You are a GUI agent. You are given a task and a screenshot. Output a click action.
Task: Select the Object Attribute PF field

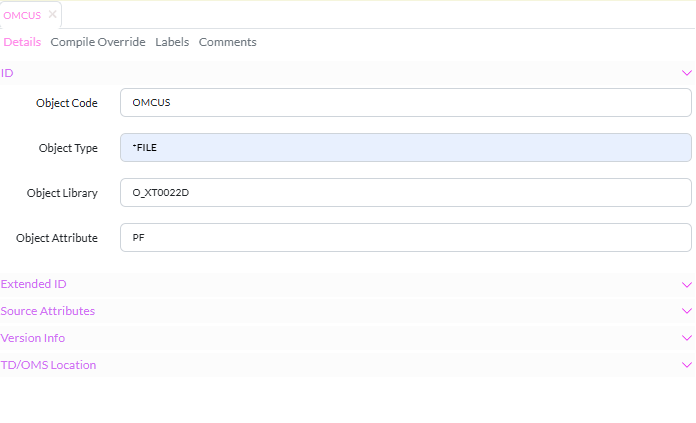[405, 238]
